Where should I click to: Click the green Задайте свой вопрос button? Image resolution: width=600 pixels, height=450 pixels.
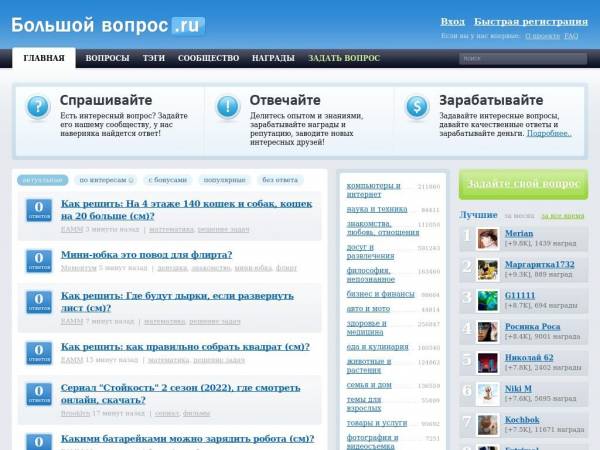[523, 184]
